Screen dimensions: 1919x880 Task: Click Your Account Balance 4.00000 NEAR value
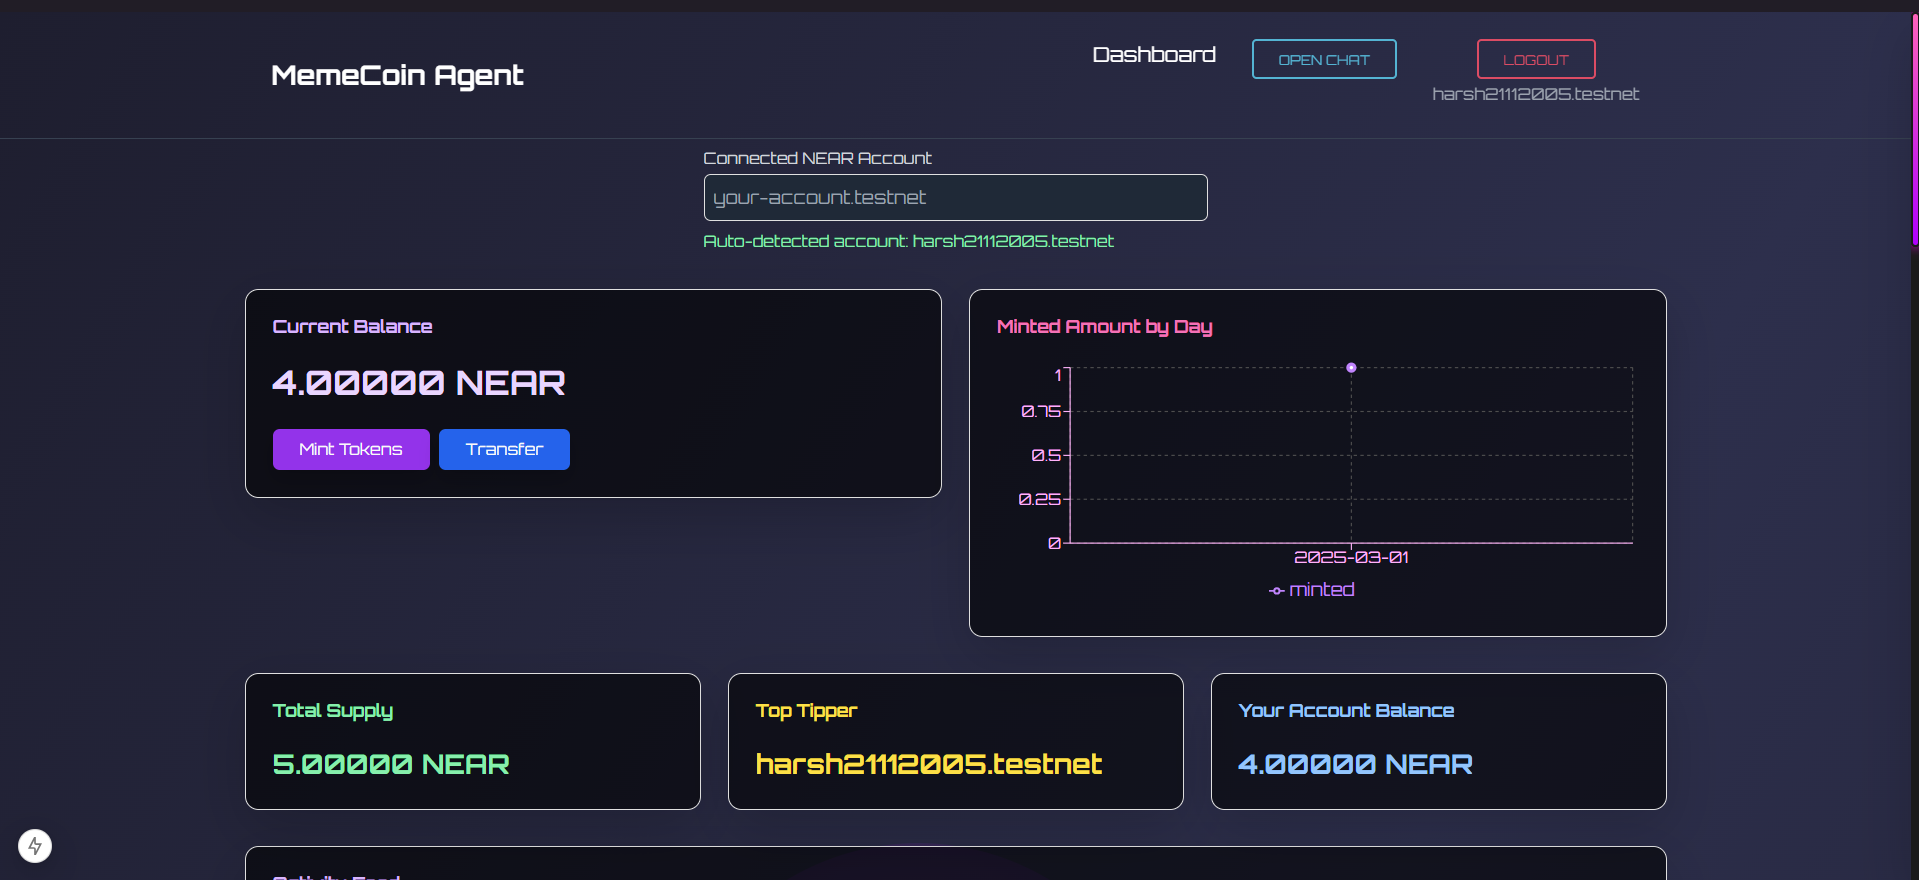coord(1355,764)
